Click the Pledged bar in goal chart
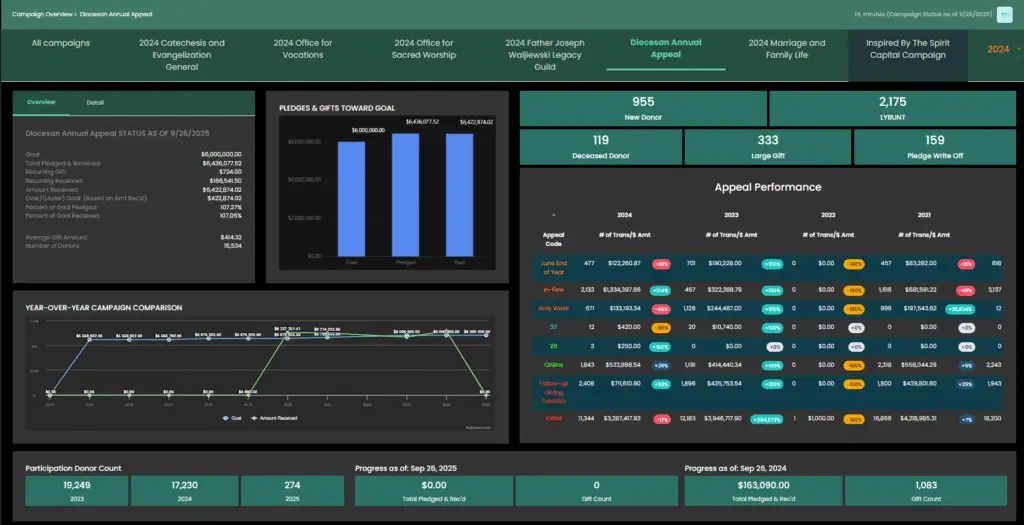 point(406,194)
